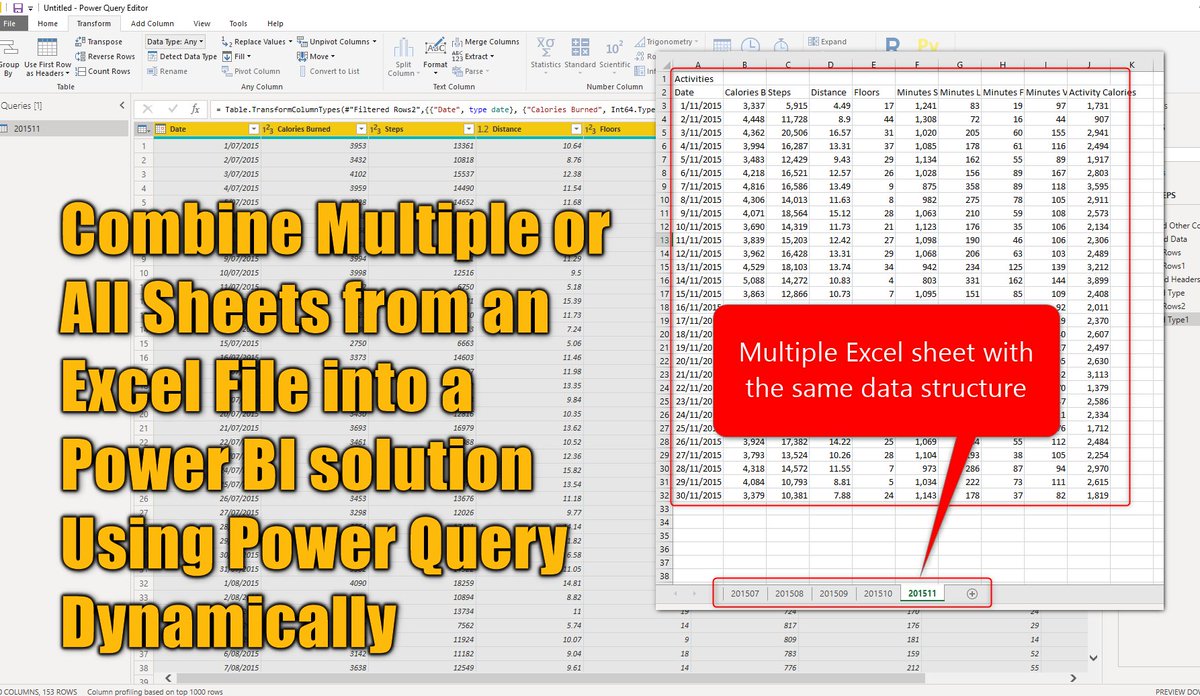Image resolution: width=1200 pixels, height=696 pixels.
Task: Click the Power Query scroll down arrow
Action: 1095,660
